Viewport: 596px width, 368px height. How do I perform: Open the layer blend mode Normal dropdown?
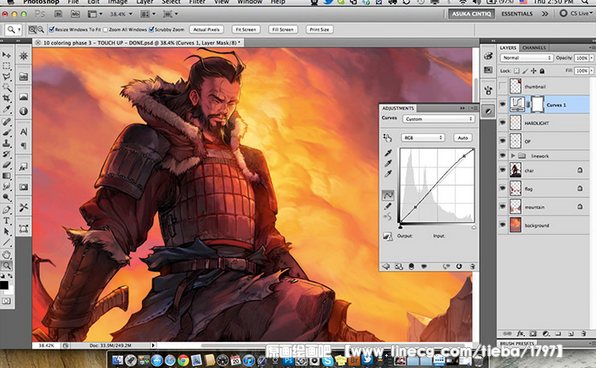point(526,58)
